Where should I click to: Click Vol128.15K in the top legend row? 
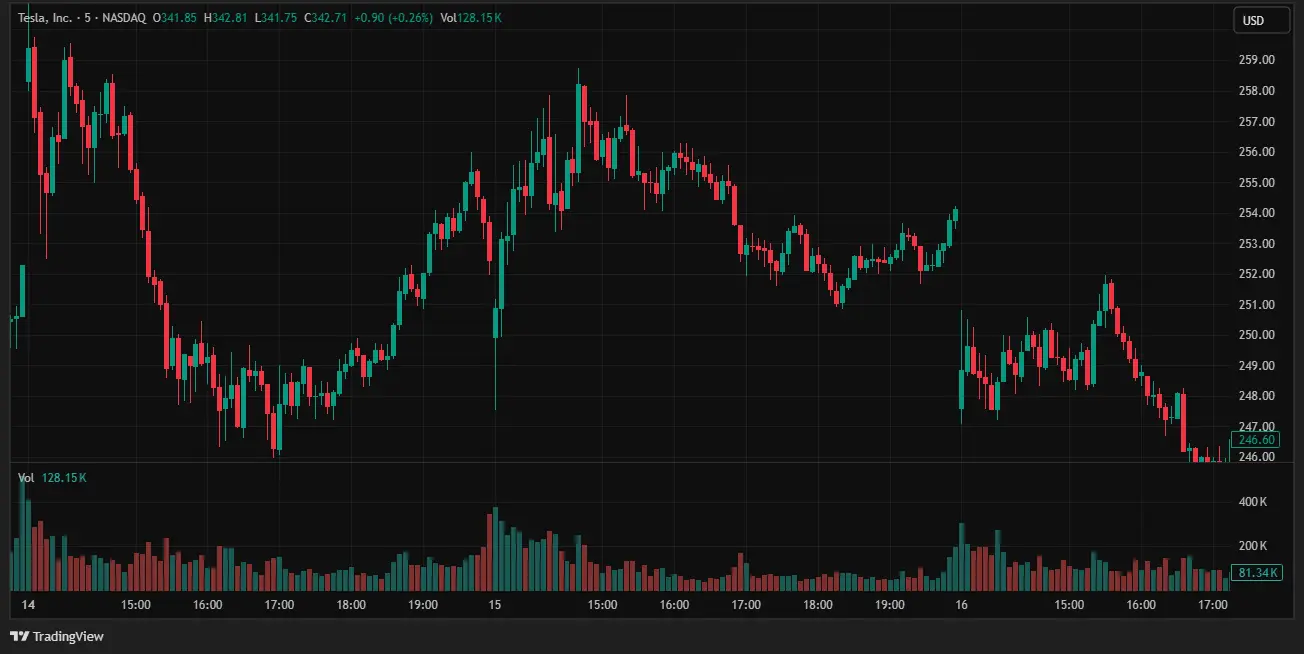click(472, 18)
